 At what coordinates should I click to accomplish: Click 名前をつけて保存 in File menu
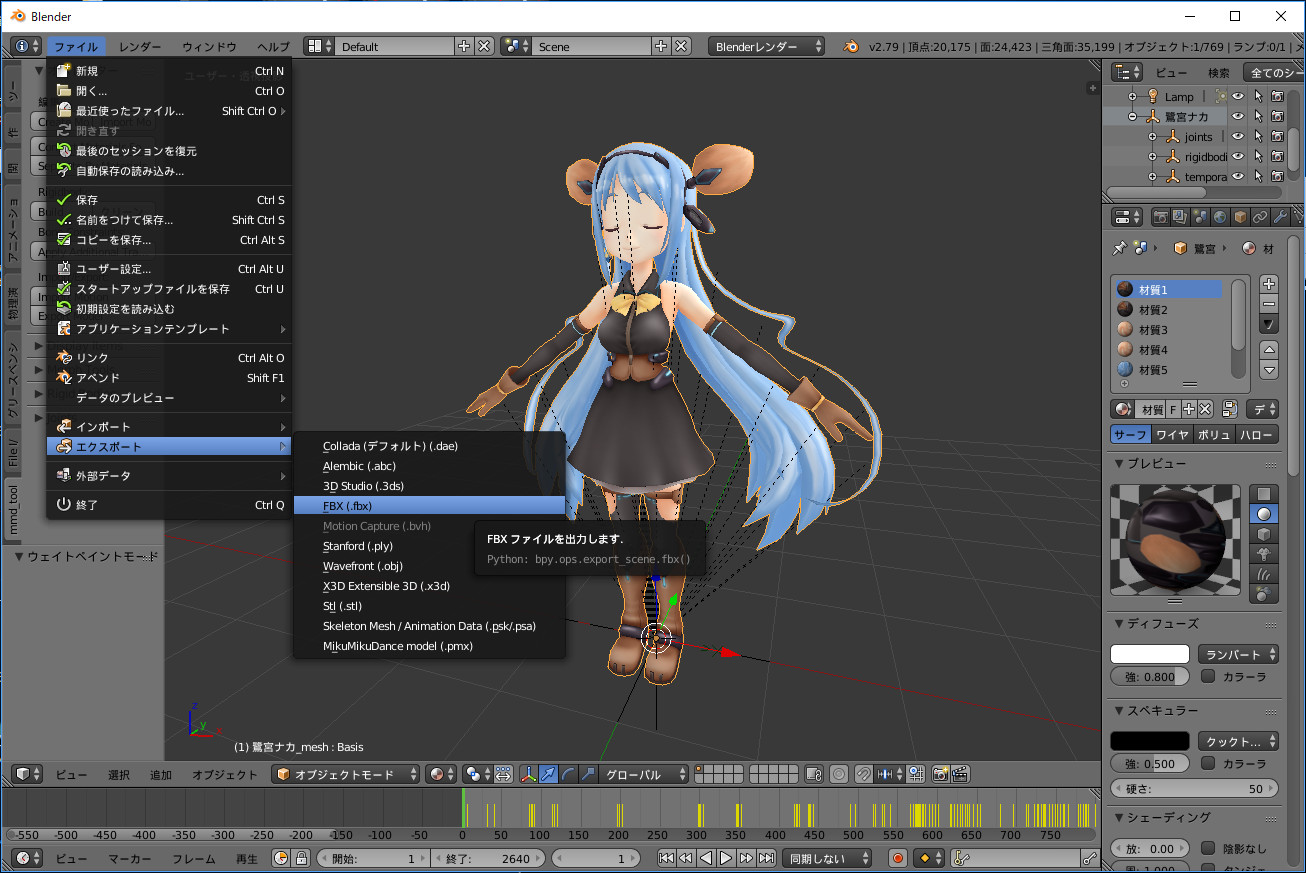click(169, 220)
